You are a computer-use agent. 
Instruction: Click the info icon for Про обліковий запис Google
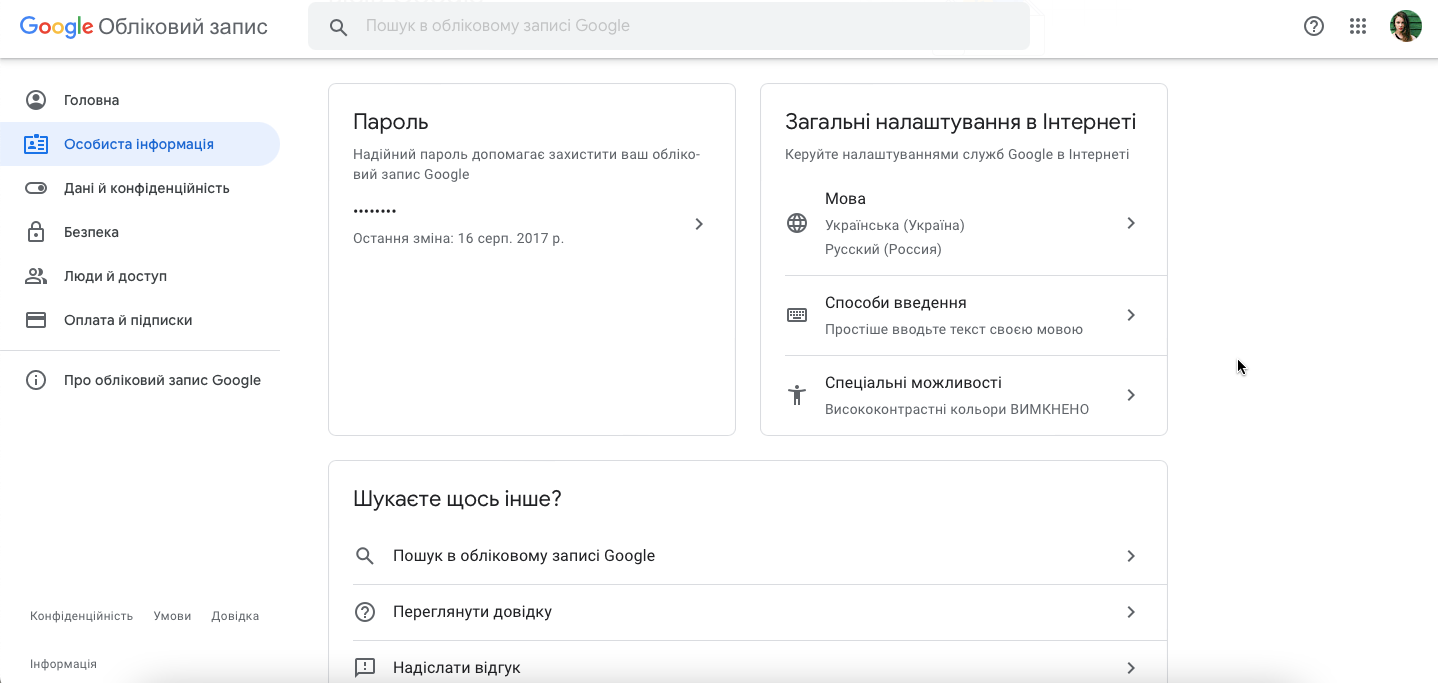pyautogui.click(x=36, y=379)
